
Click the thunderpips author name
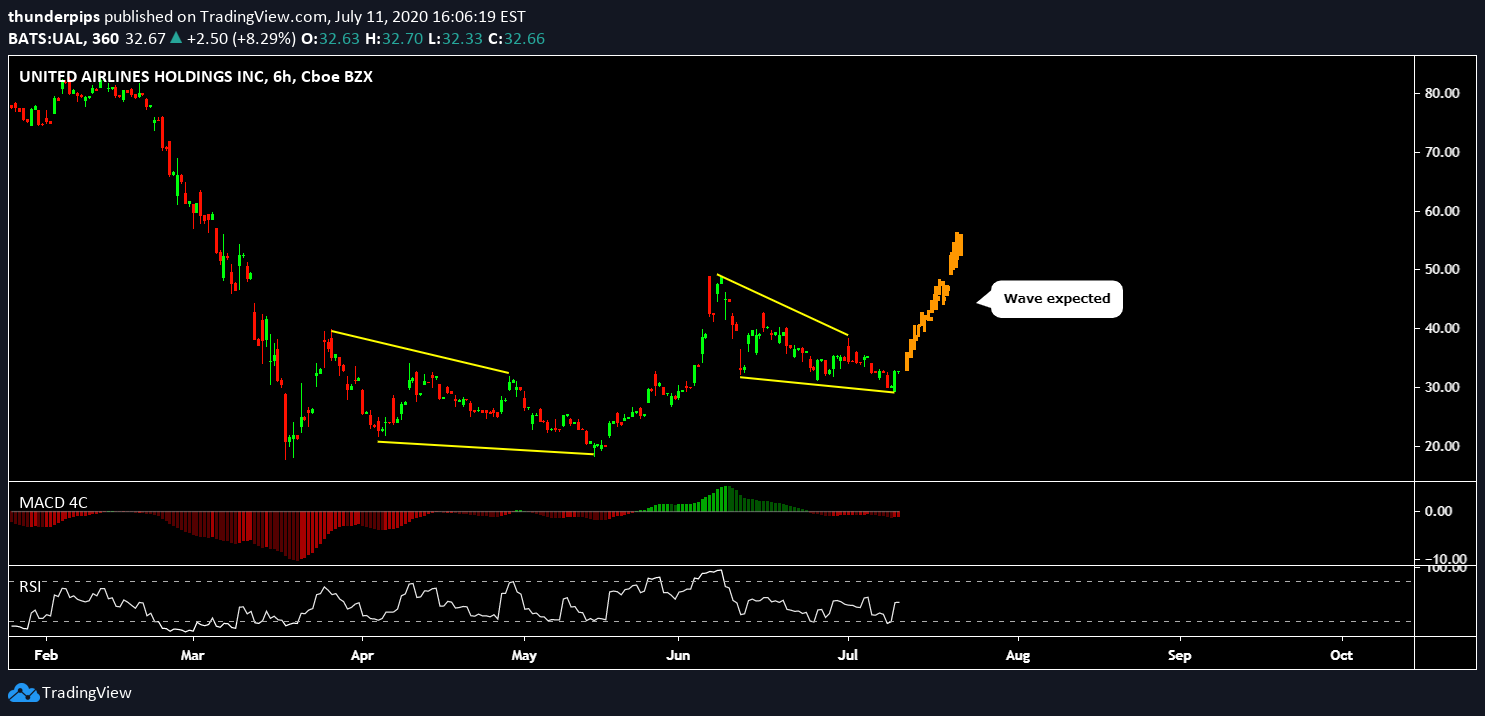click(54, 17)
